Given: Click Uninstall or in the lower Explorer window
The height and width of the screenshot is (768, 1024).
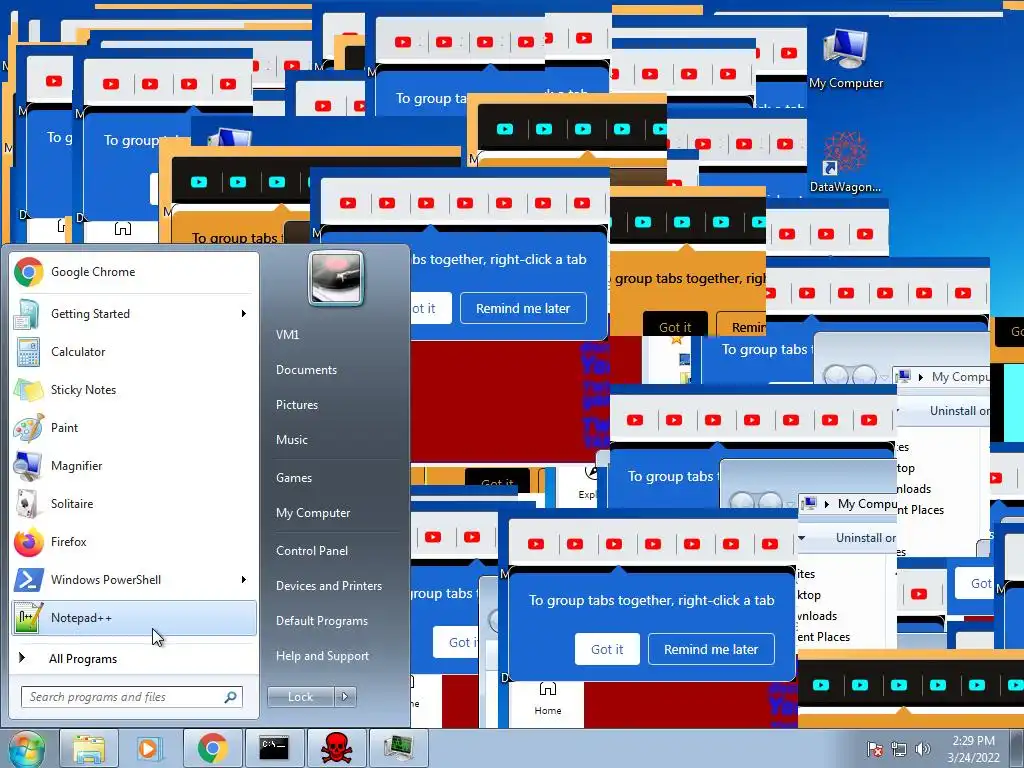Looking at the screenshot, I should pyautogui.click(x=865, y=537).
